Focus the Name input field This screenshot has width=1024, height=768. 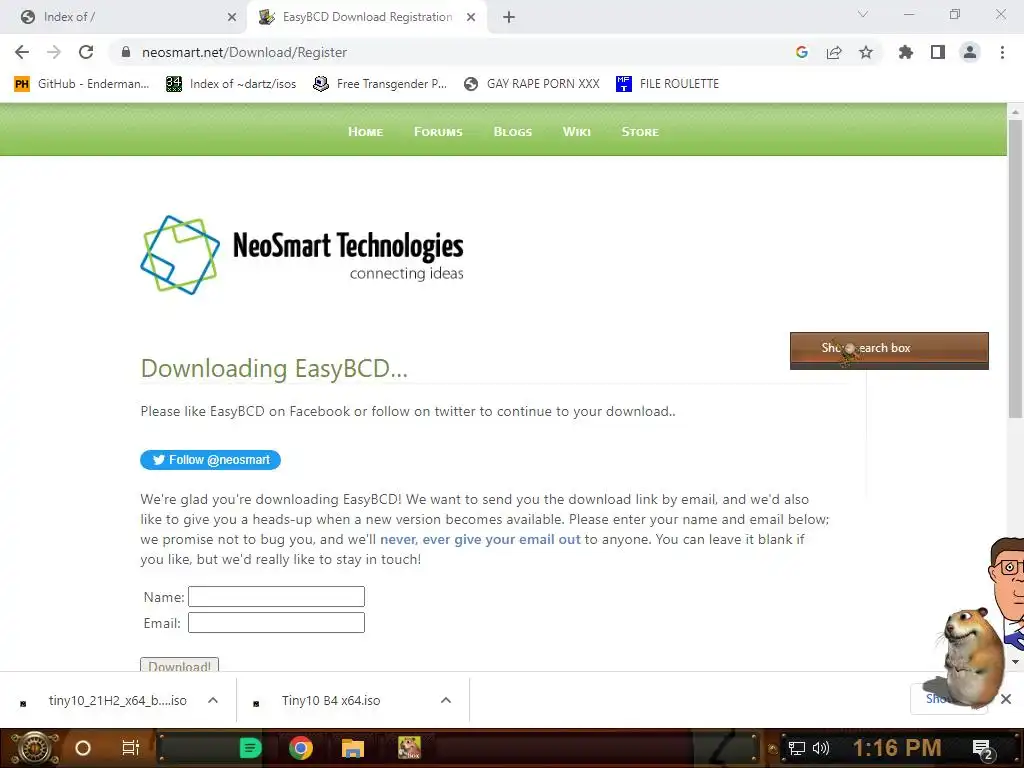pyautogui.click(x=276, y=596)
